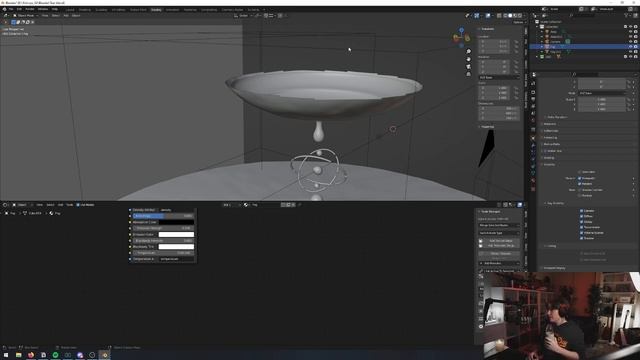This screenshot has width=640, height=360.
Task: Open the XYZ Euler rotation mode dropdown in sidebar
Action: (499, 77)
